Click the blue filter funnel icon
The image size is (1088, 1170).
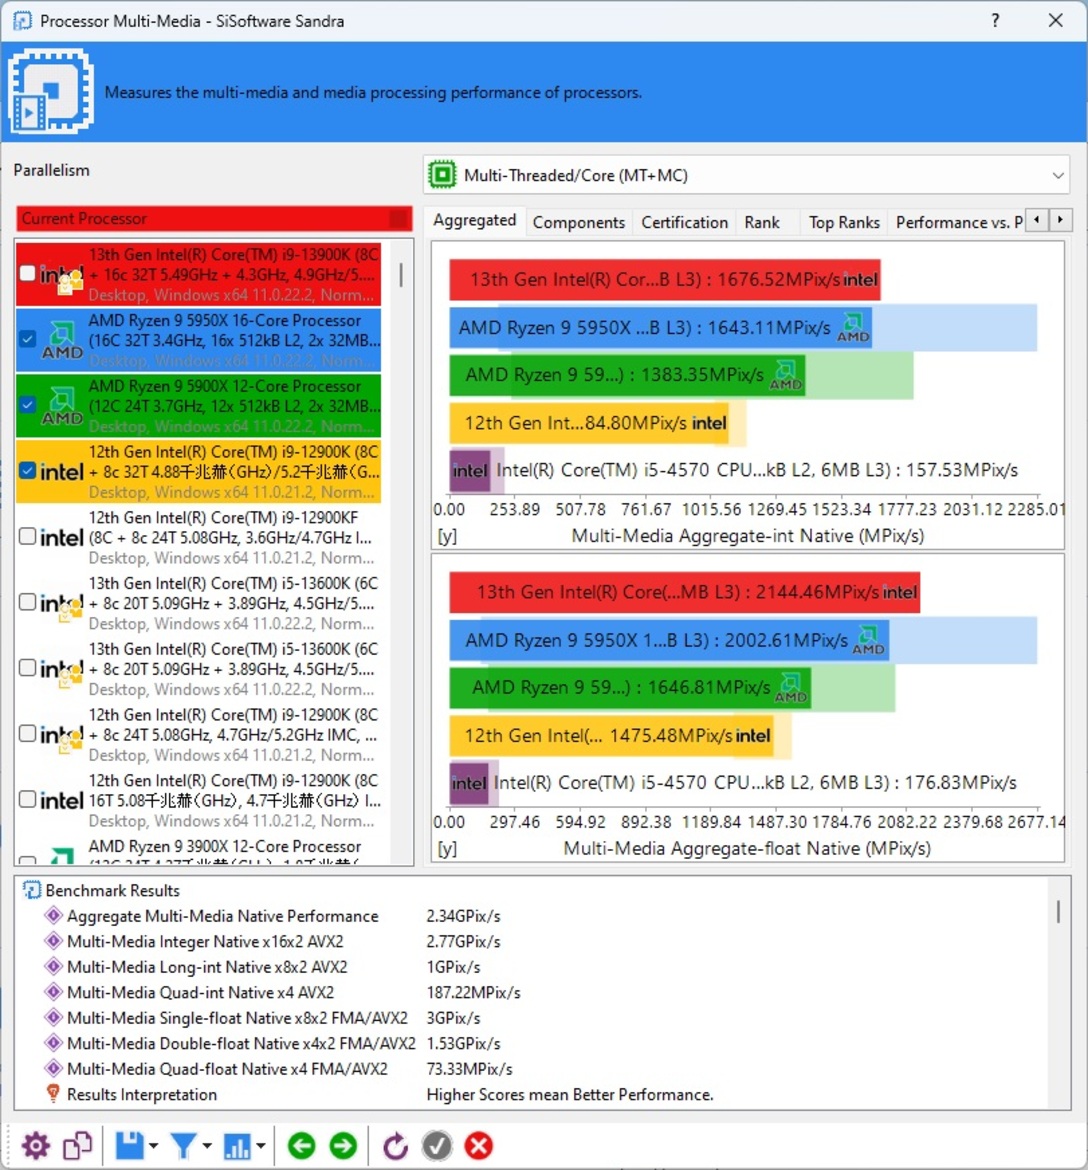(x=184, y=1146)
